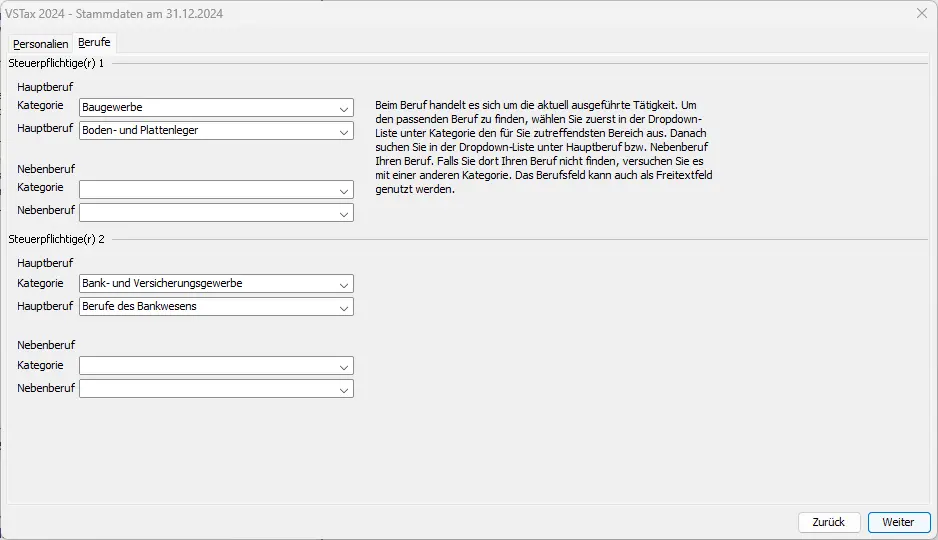Close the Stammdaten dialog window

[921, 13]
